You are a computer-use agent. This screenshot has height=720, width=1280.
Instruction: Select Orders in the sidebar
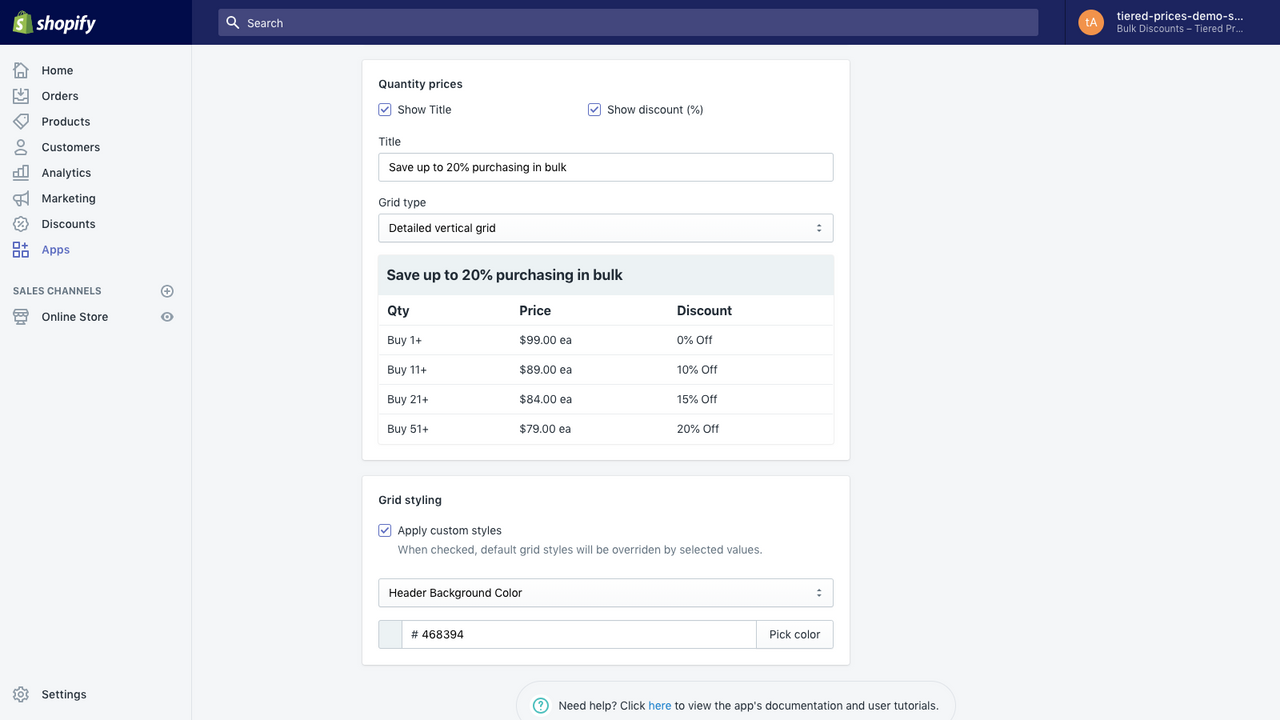59,95
